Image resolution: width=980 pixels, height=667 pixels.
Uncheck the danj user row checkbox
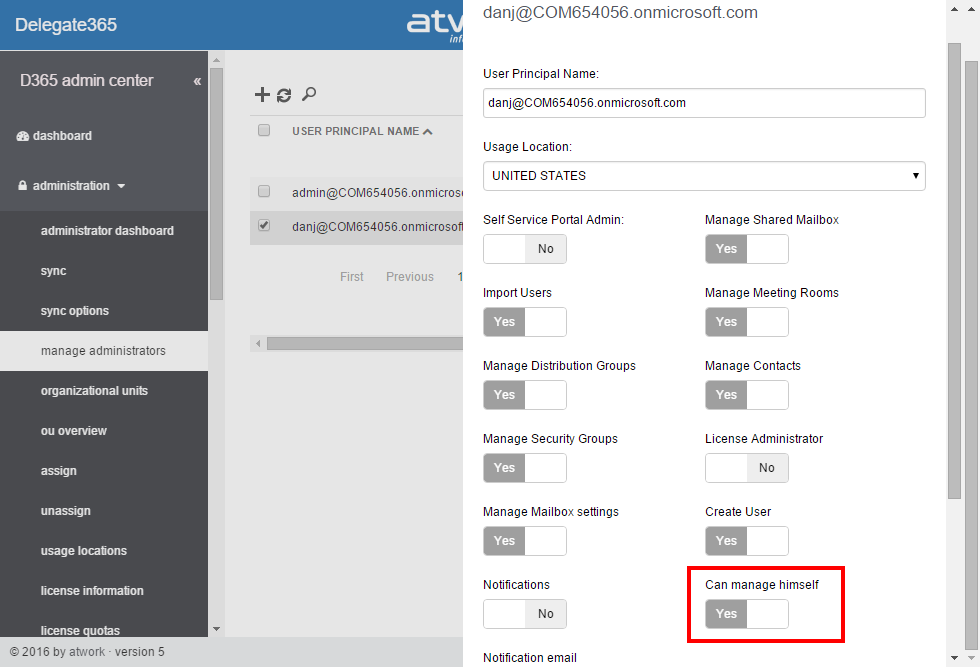pos(264,226)
